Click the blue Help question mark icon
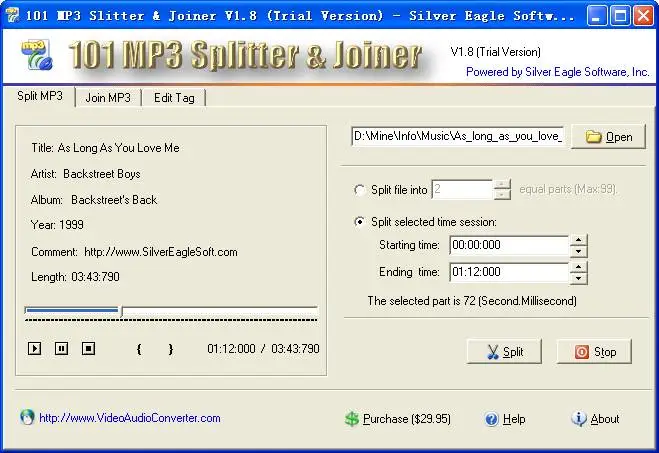This screenshot has height=453, width=659. 491,419
